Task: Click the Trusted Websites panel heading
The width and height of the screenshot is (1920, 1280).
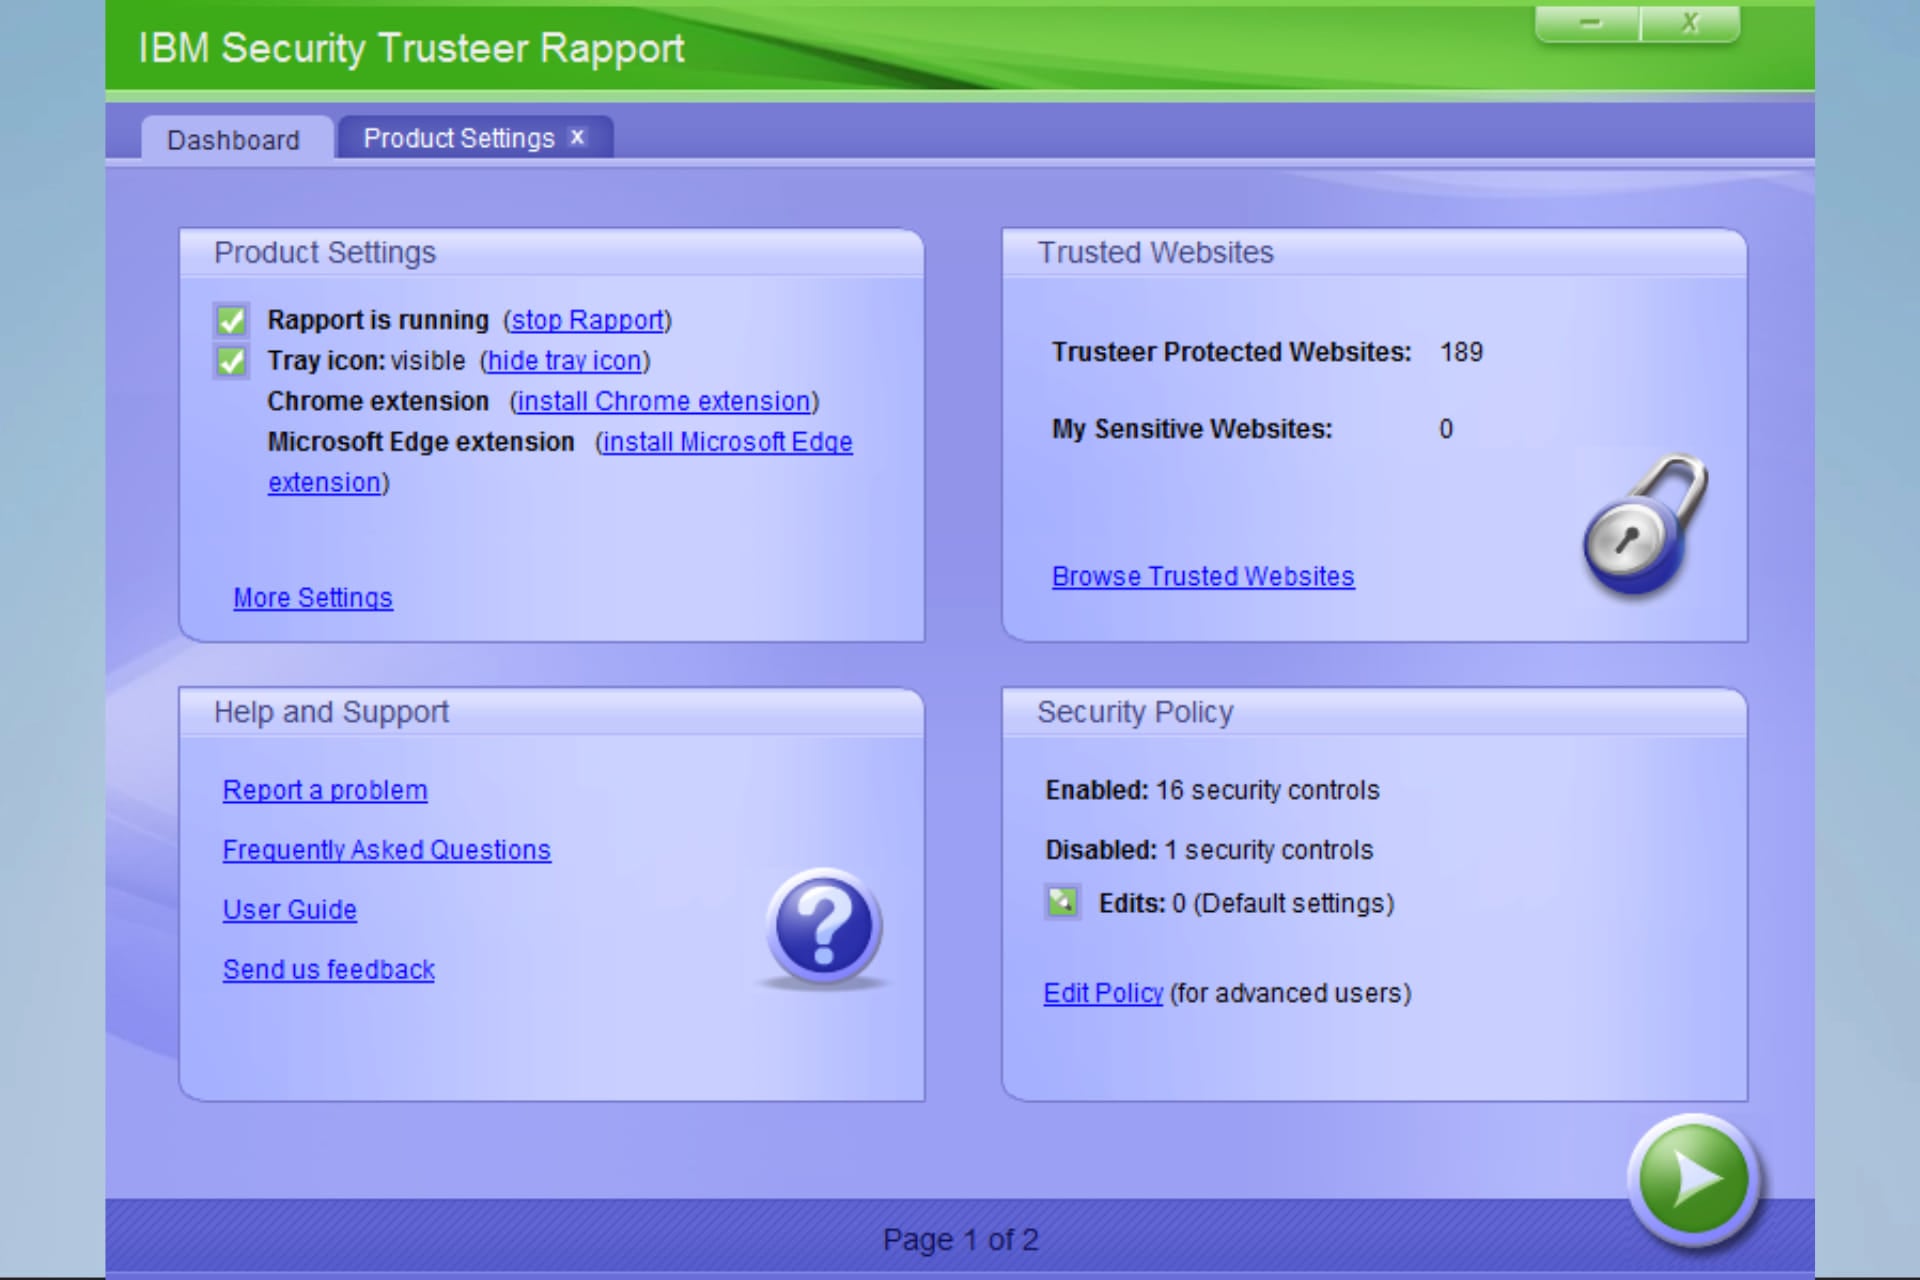Action: 1155,252
